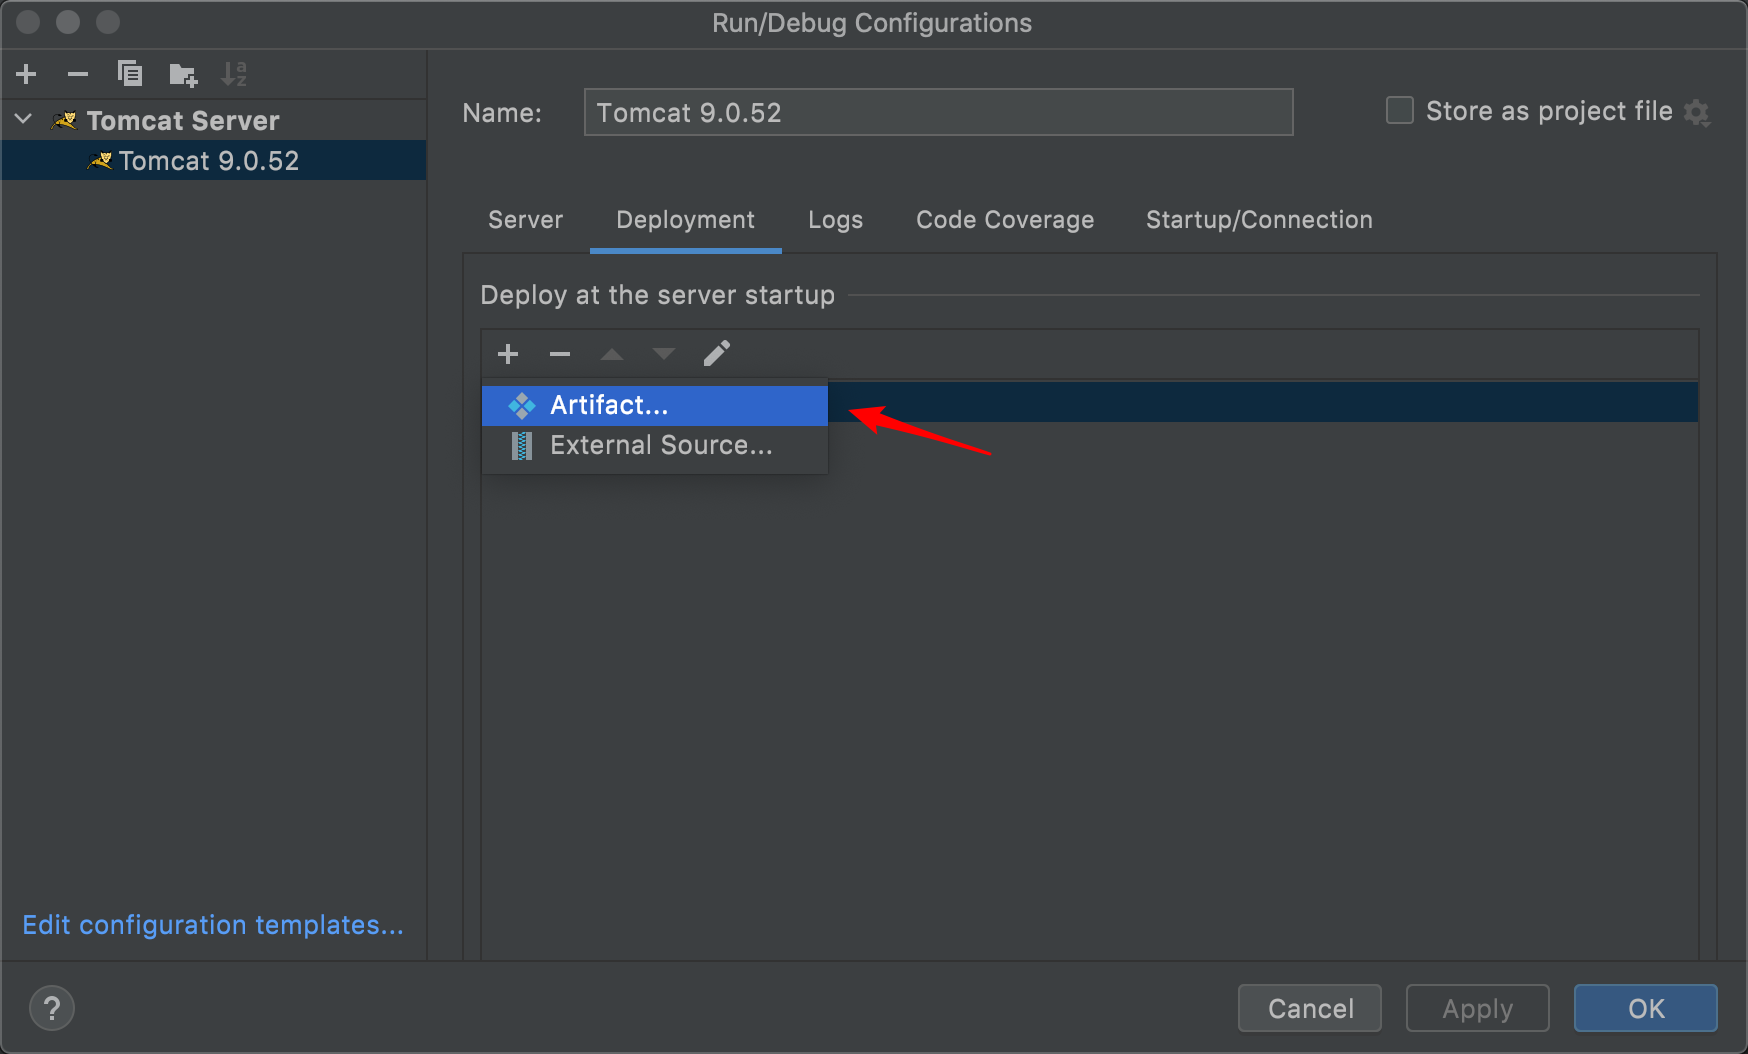Image resolution: width=1748 pixels, height=1054 pixels.
Task: Remove the selected run configuration
Action: pos(78,74)
